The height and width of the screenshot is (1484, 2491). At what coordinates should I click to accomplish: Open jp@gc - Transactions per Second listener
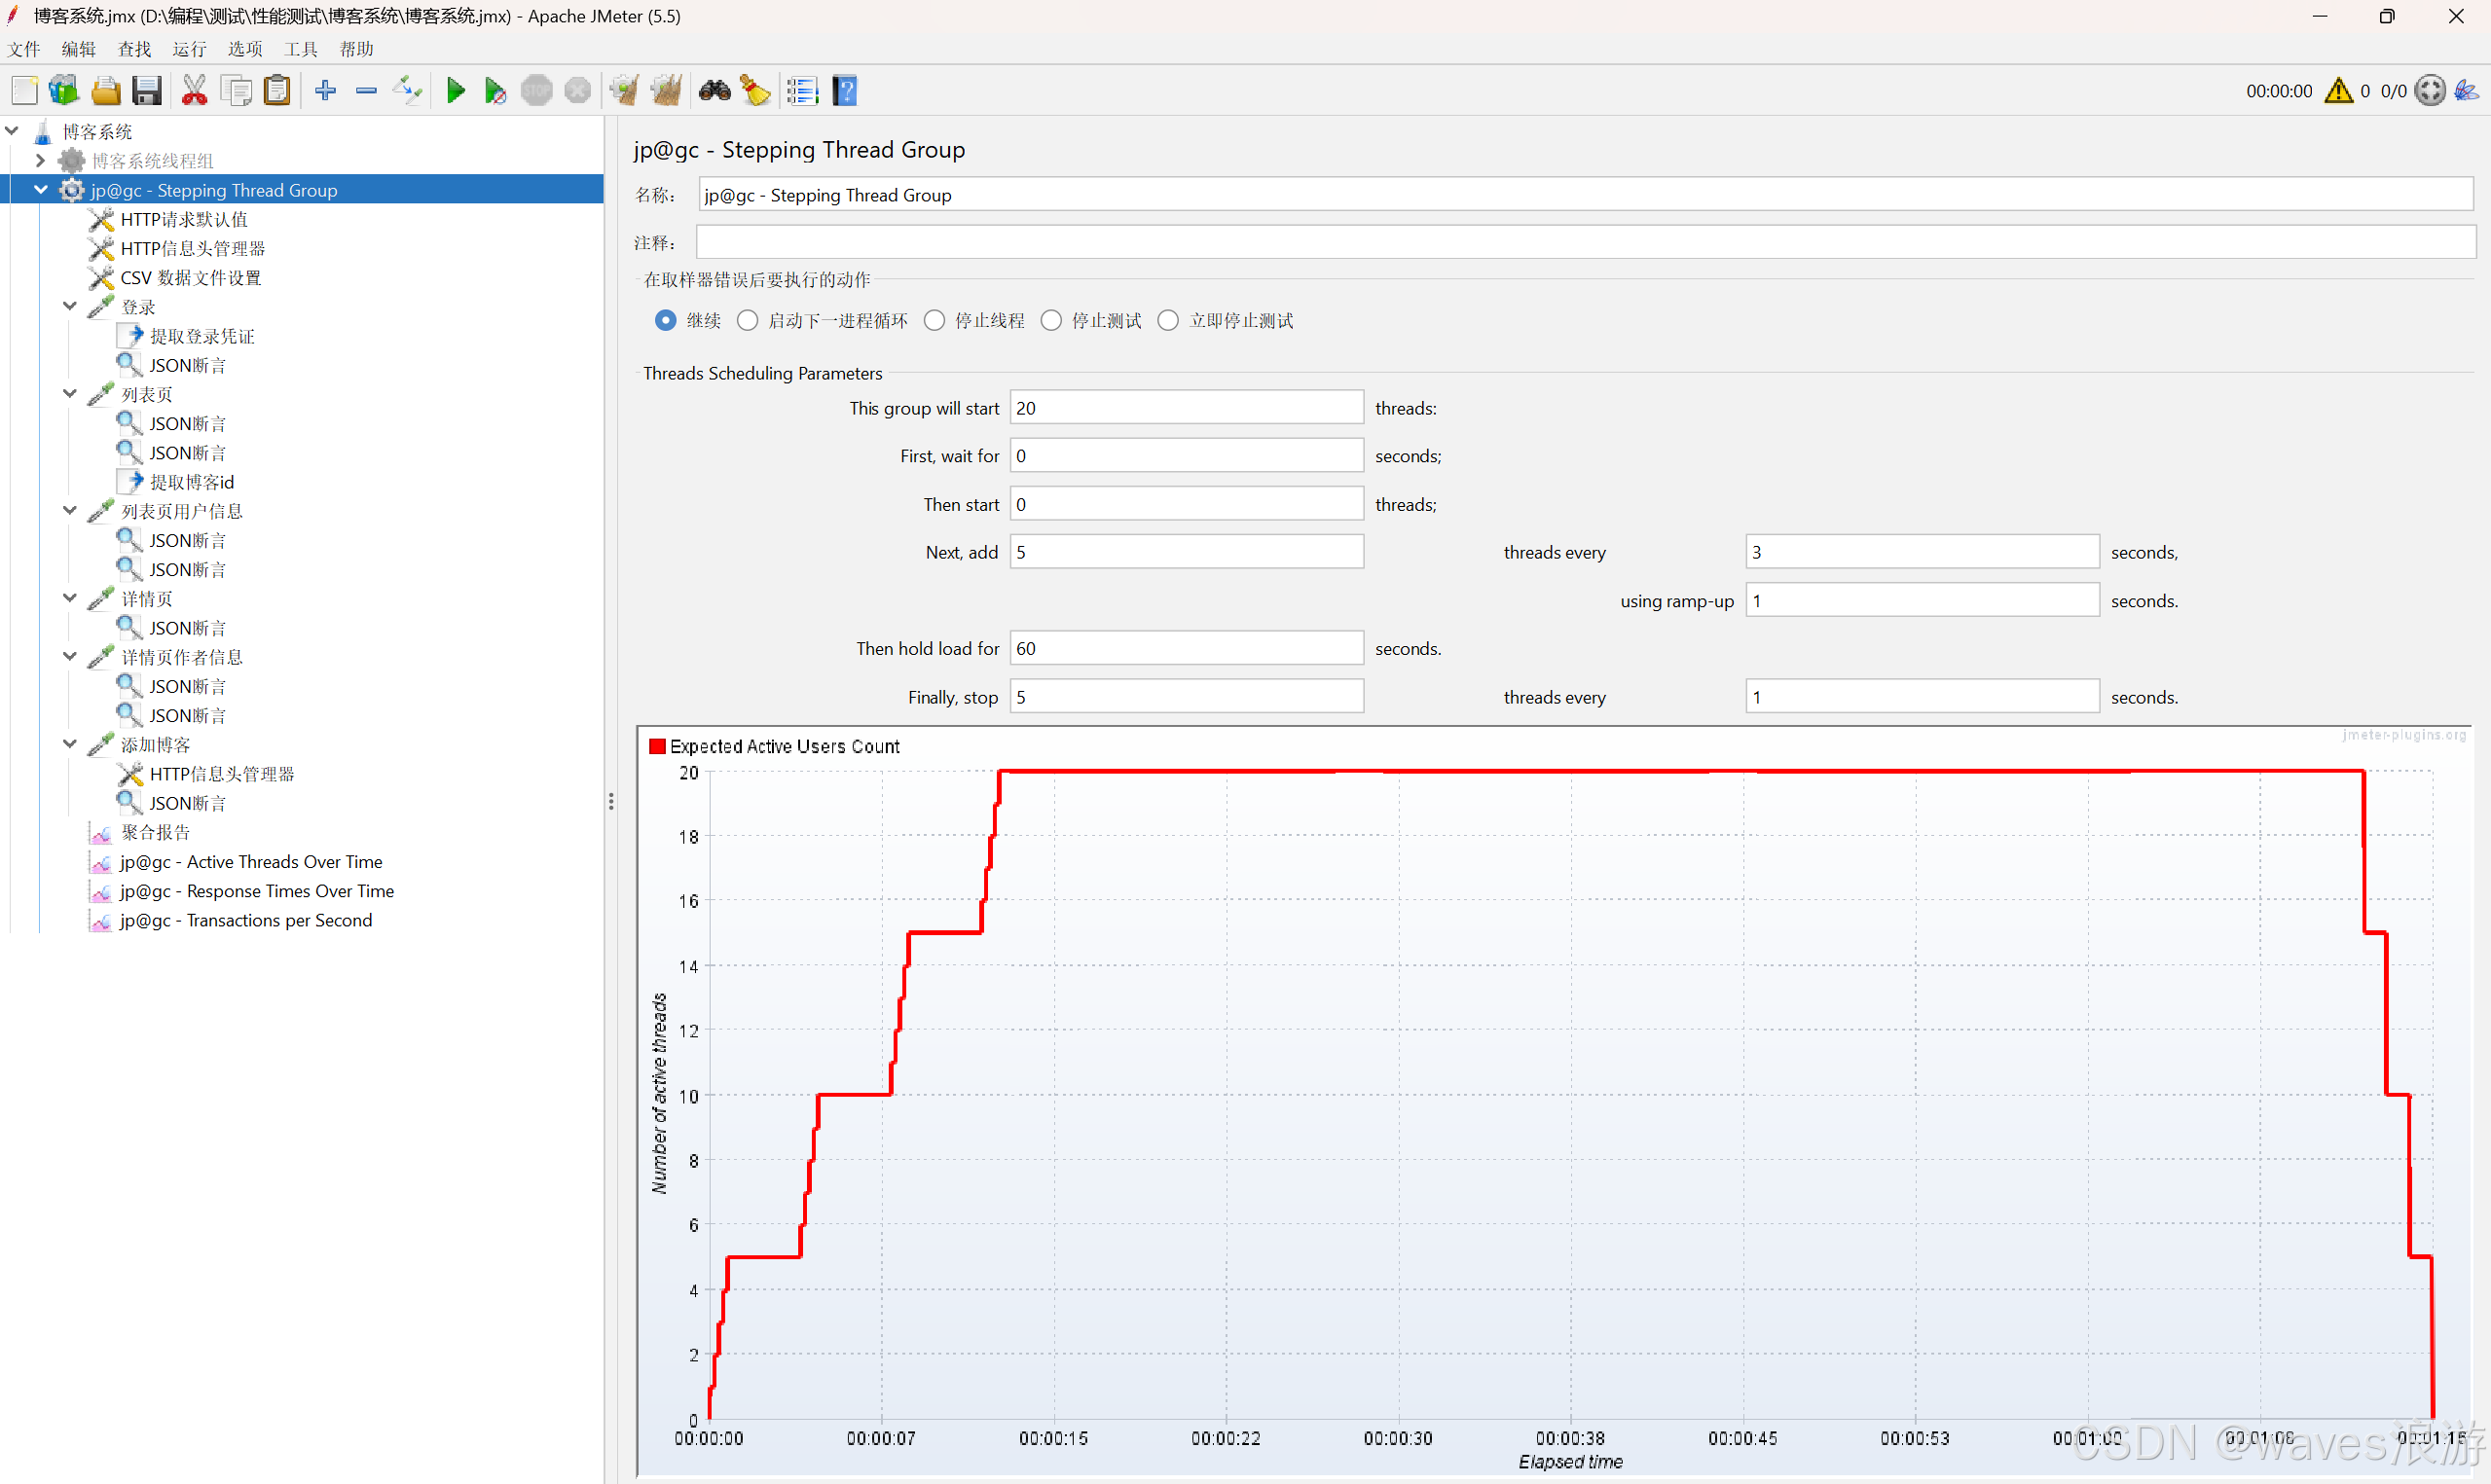[245, 920]
